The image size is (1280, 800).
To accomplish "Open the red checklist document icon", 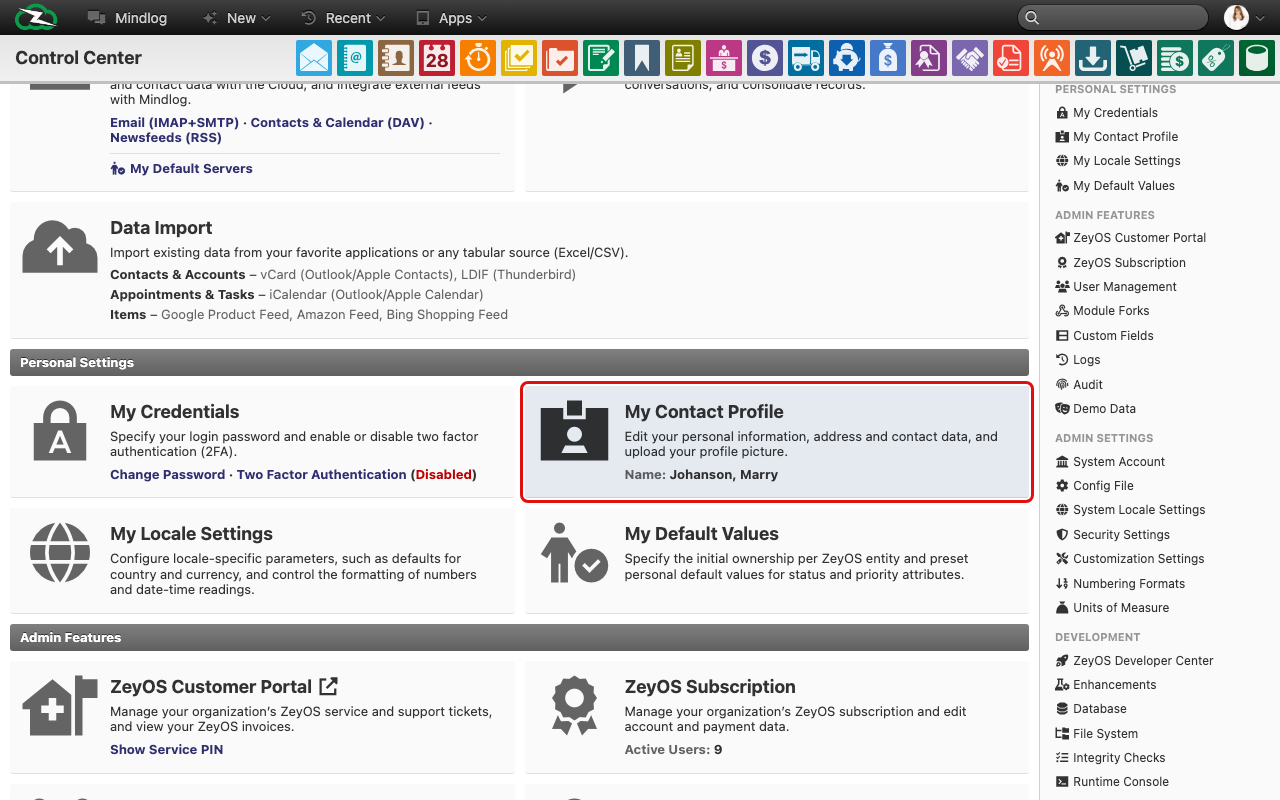I will pyautogui.click(x=1011, y=58).
